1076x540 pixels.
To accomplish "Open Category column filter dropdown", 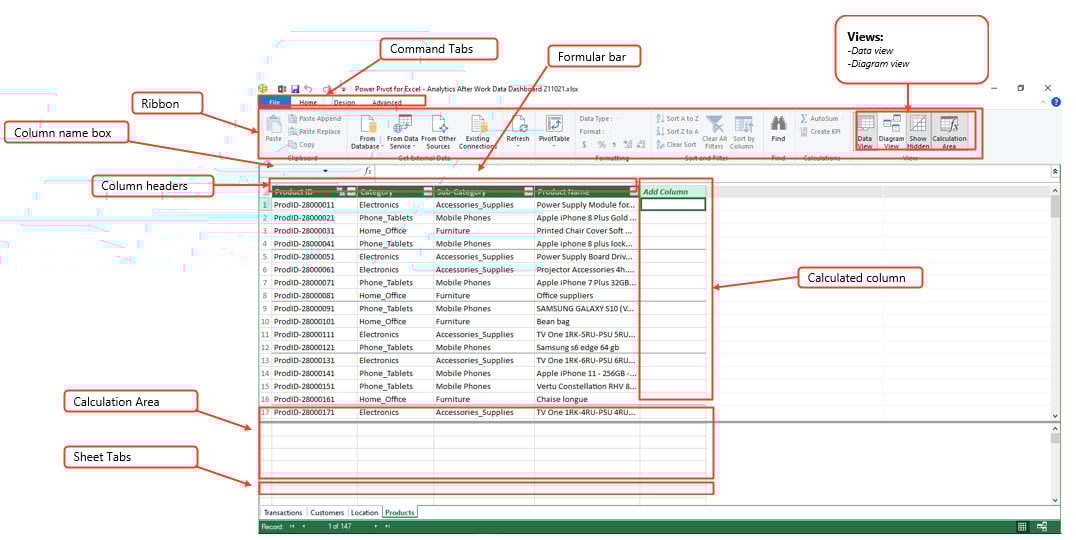I will [428, 192].
